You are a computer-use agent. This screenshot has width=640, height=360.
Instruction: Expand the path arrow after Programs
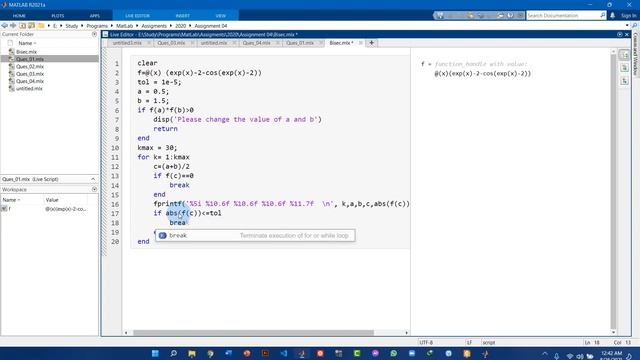[x=112, y=26]
